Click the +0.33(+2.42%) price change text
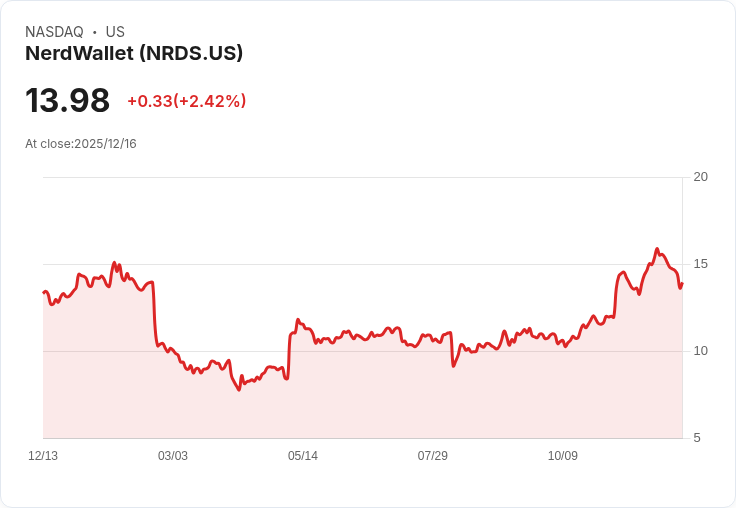 point(187,101)
